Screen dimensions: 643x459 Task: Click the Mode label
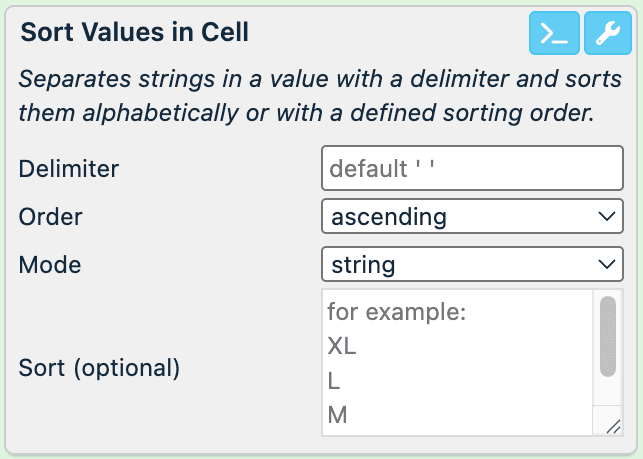point(50,265)
